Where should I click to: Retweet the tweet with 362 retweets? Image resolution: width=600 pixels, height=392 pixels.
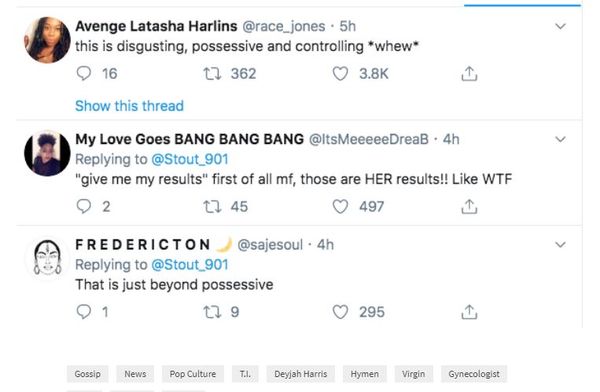(x=212, y=74)
